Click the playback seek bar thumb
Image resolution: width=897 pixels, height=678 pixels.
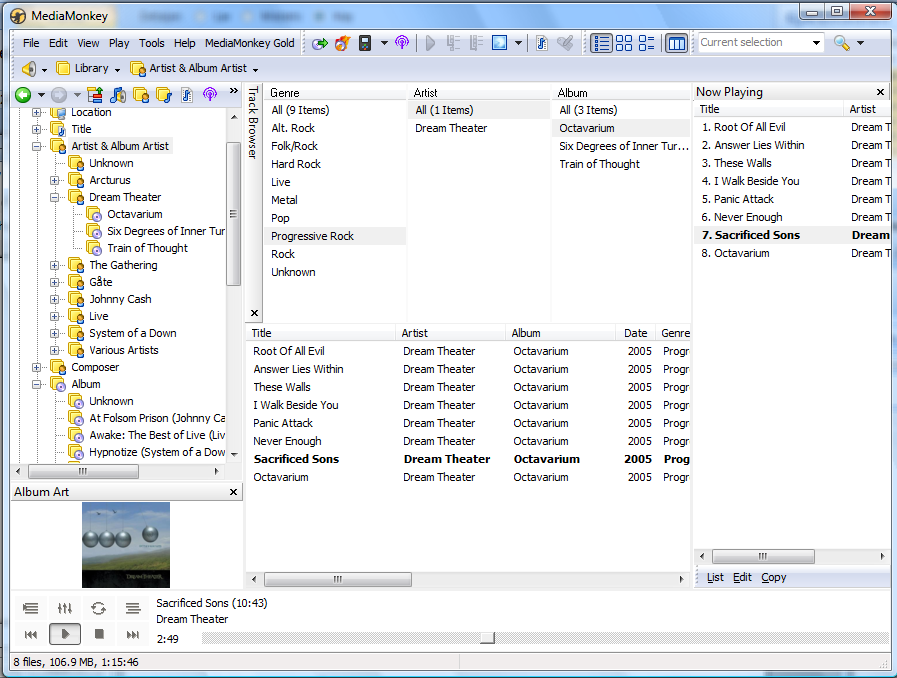pos(487,638)
